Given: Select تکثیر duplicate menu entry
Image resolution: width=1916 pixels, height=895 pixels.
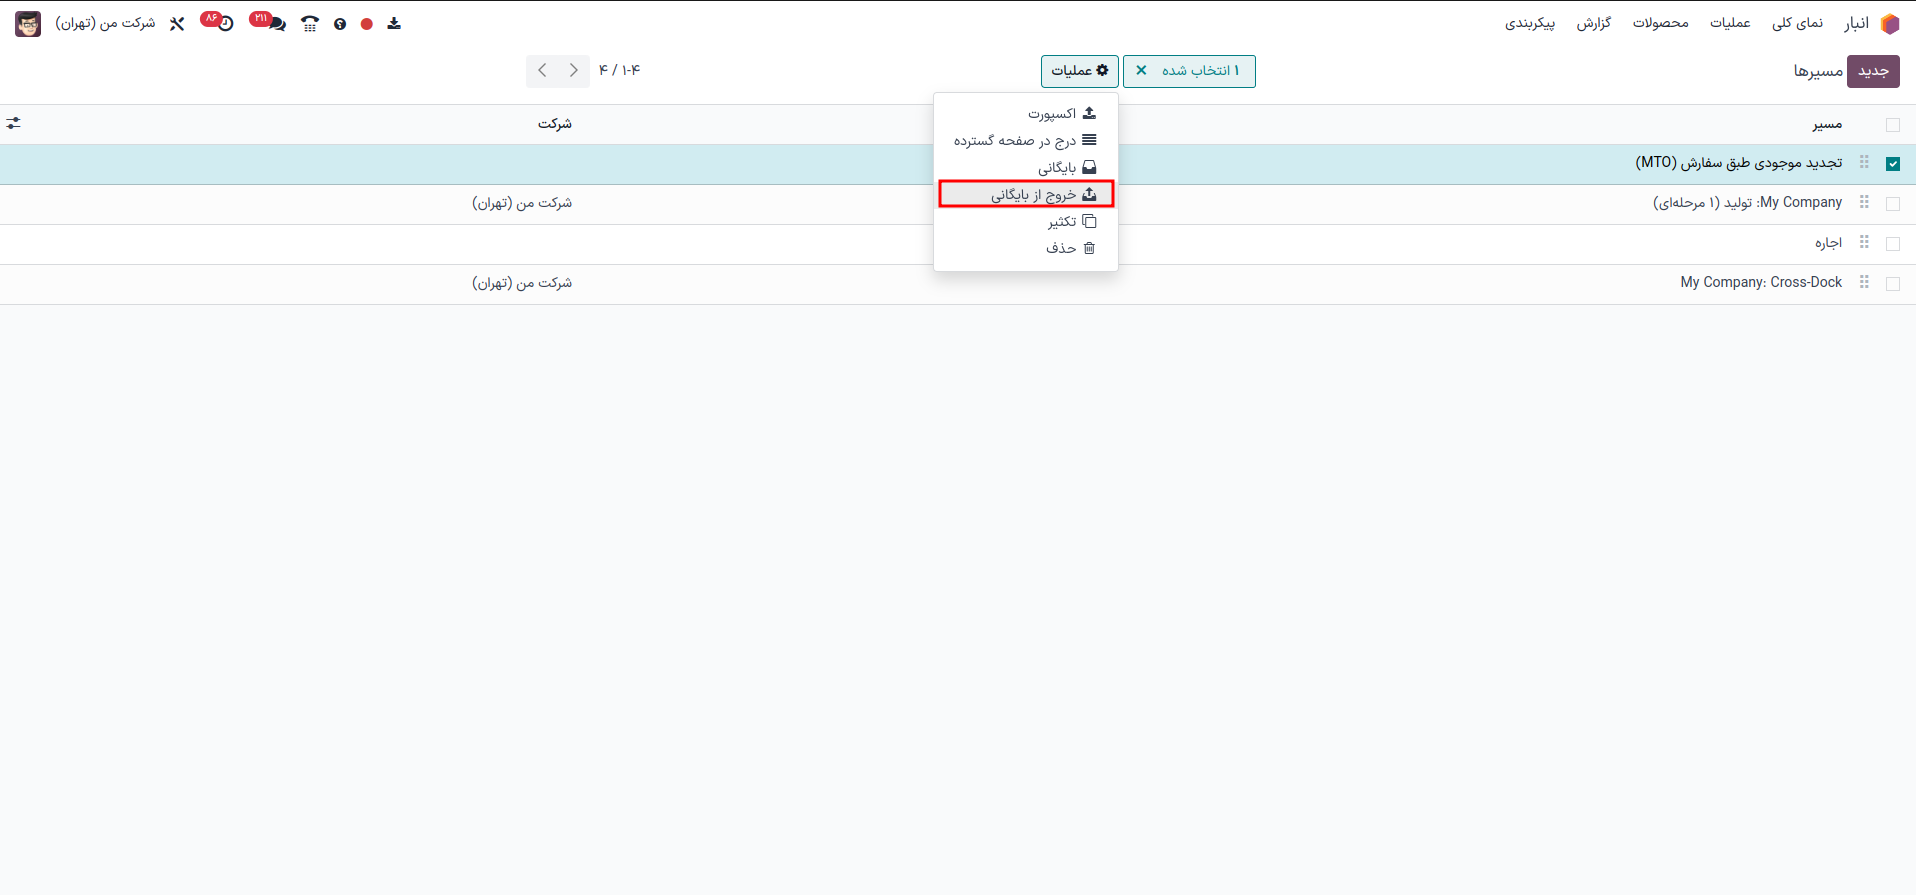Looking at the screenshot, I should [1062, 221].
